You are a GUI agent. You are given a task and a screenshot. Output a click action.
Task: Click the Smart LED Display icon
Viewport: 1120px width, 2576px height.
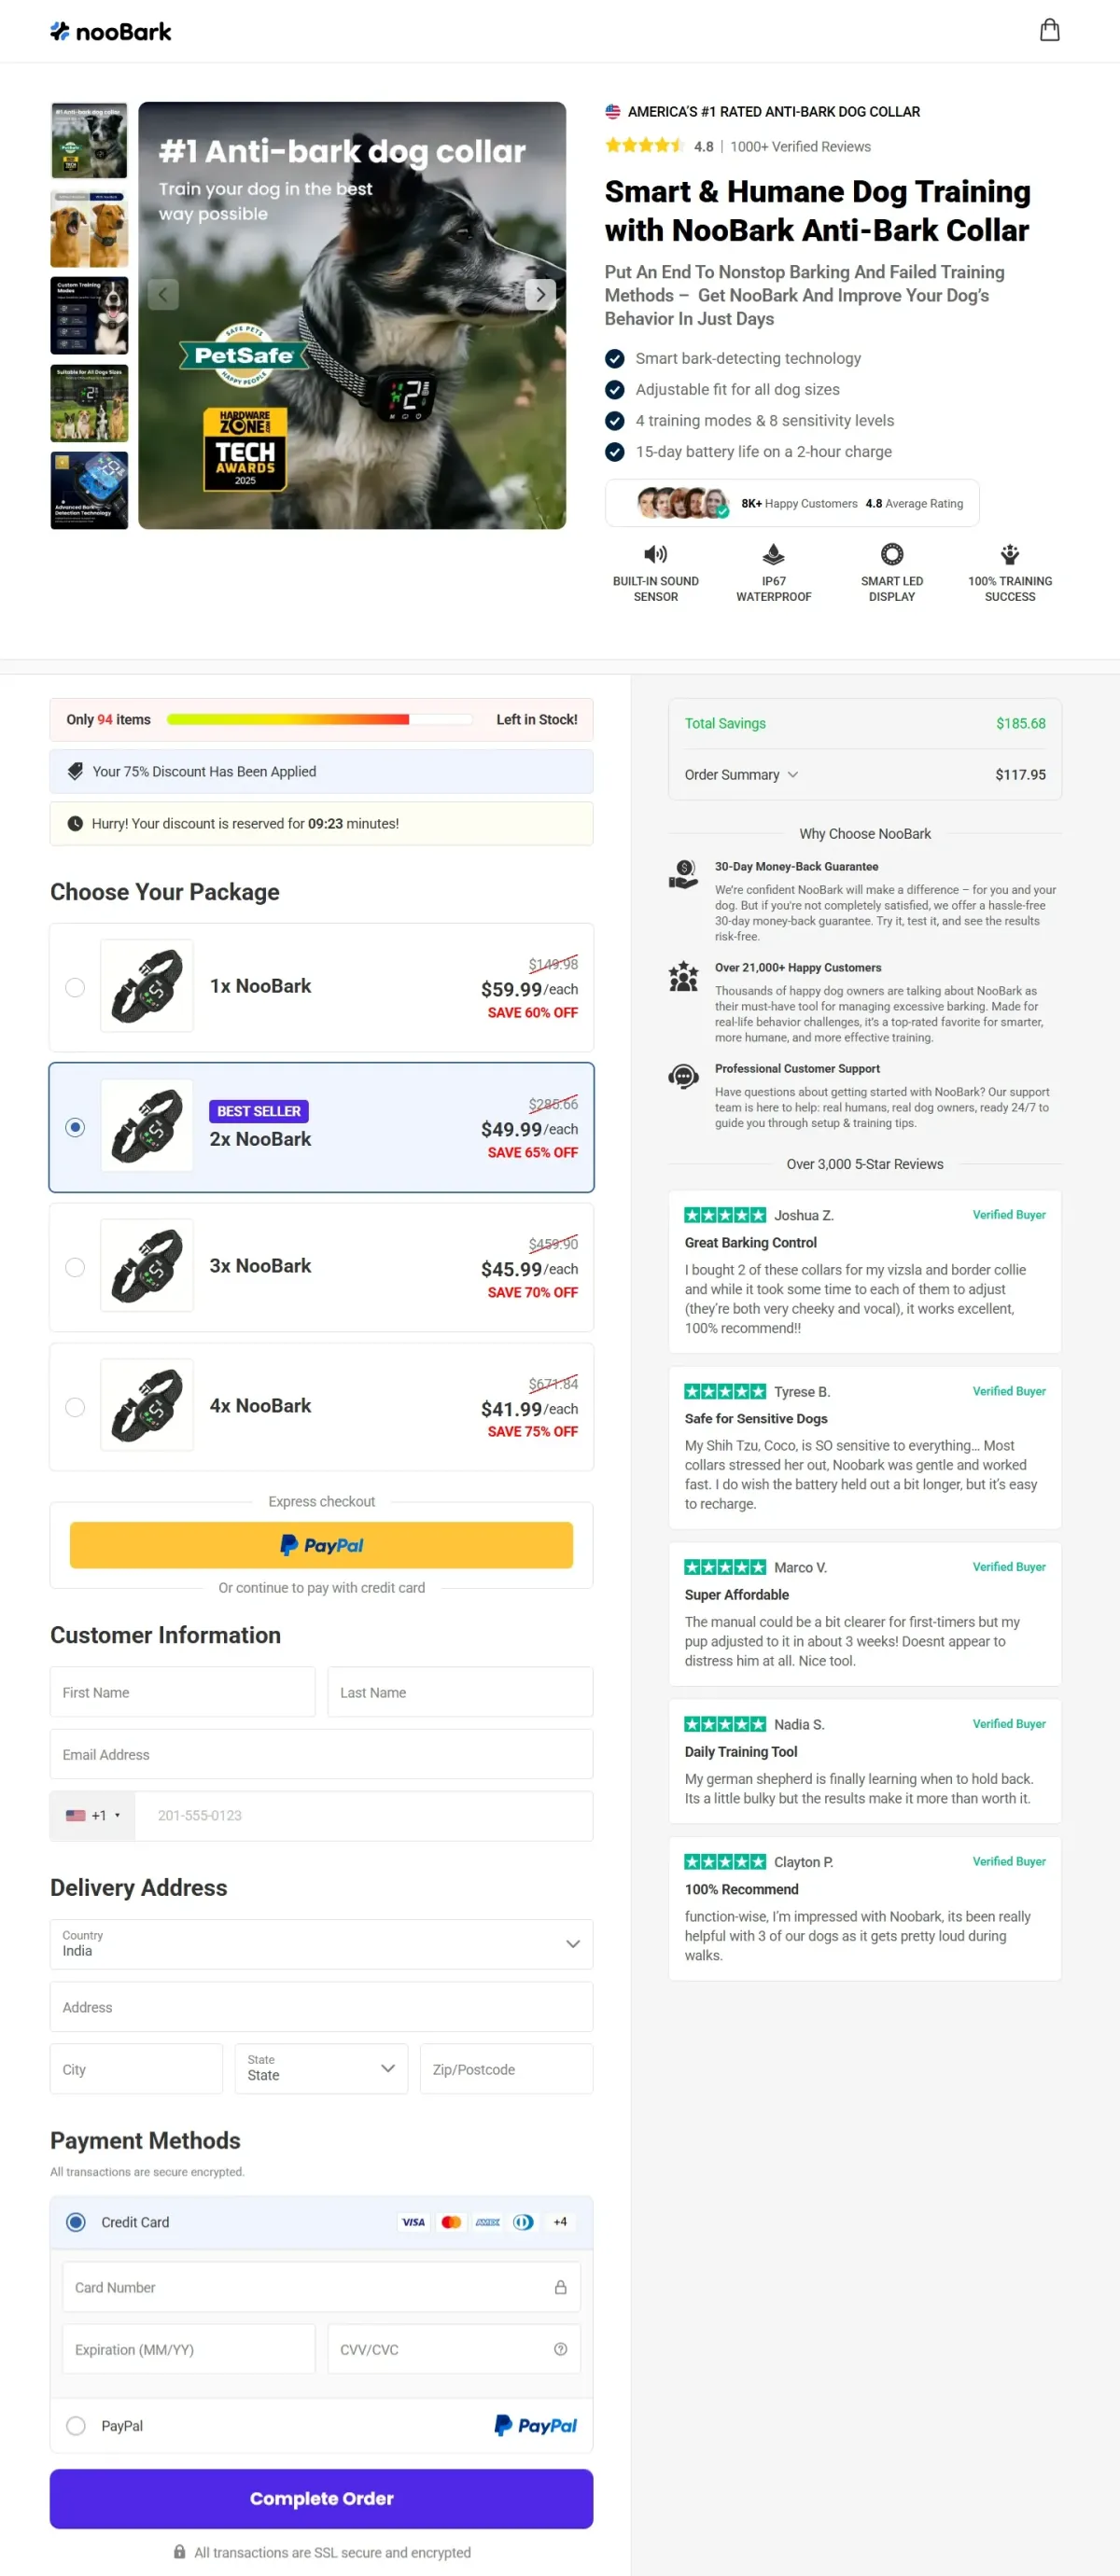click(891, 554)
